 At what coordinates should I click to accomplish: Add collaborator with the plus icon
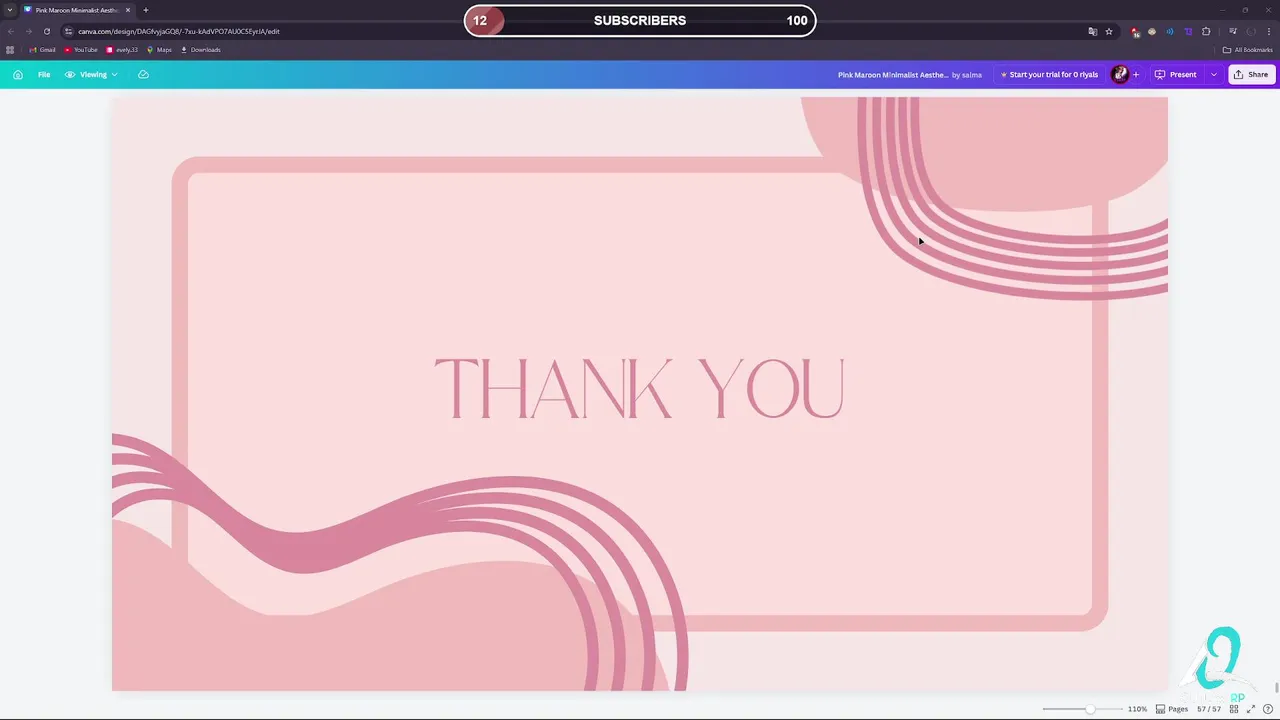coord(1135,75)
